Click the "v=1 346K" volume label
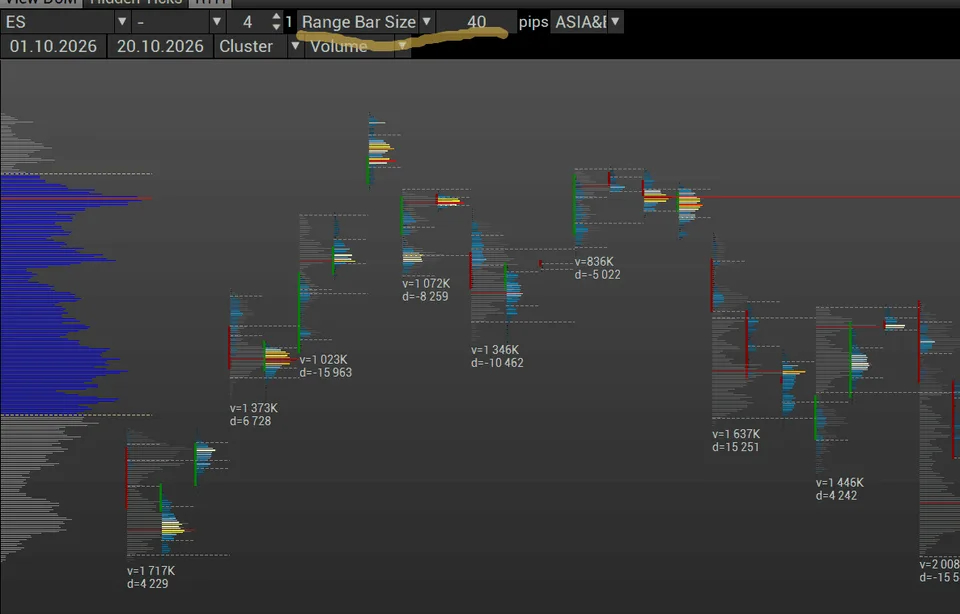The height and width of the screenshot is (614, 960). click(495, 350)
